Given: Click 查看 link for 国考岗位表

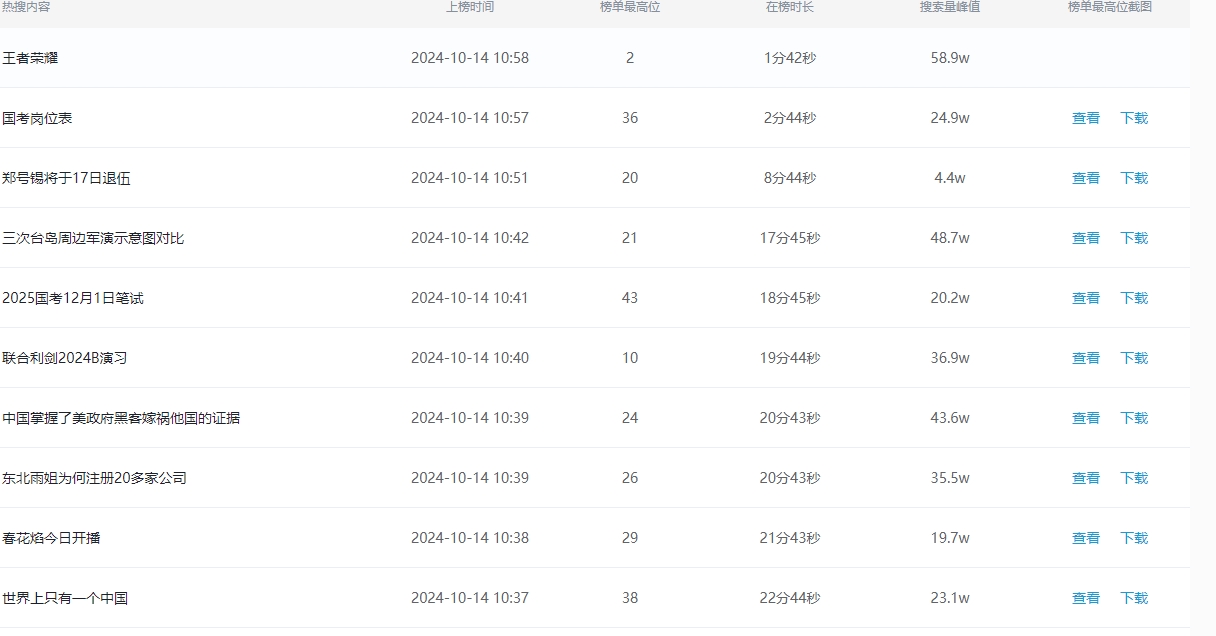Looking at the screenshot, I should point(1086,118).
